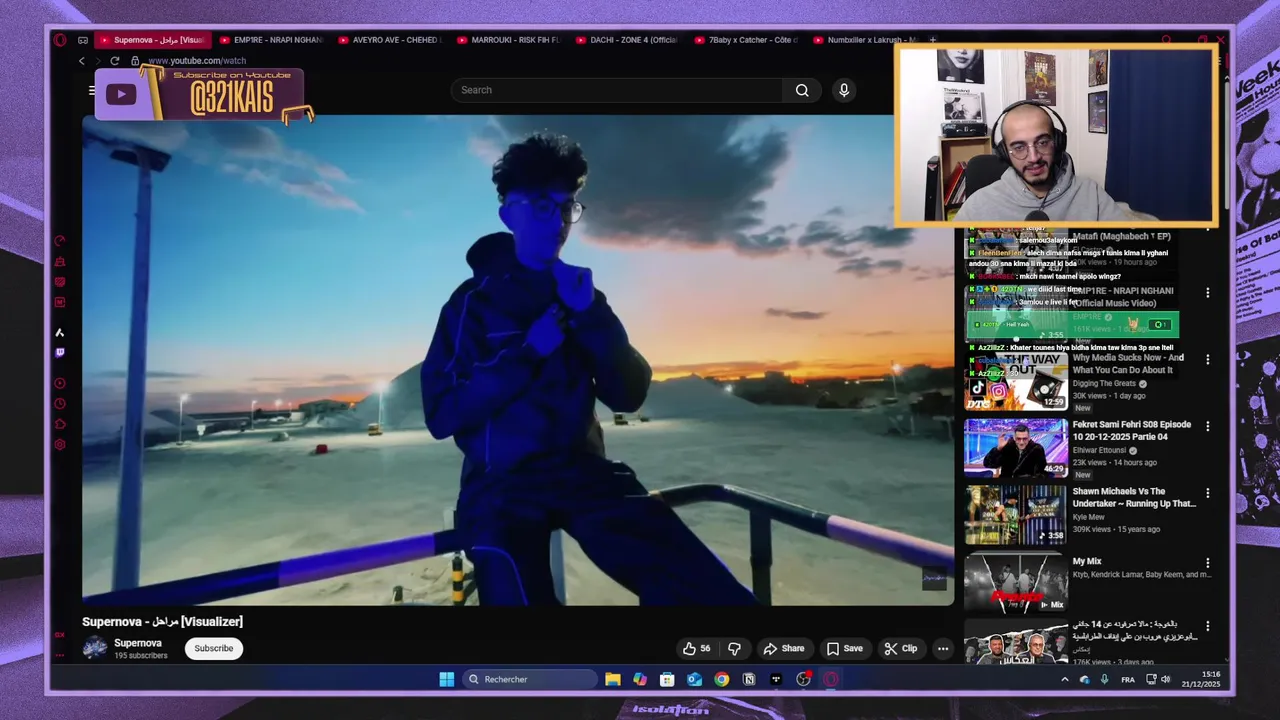Viewport: 1280px width, 720px height.
Task: Open Supernova channel avatar
Action: point(95,648)
